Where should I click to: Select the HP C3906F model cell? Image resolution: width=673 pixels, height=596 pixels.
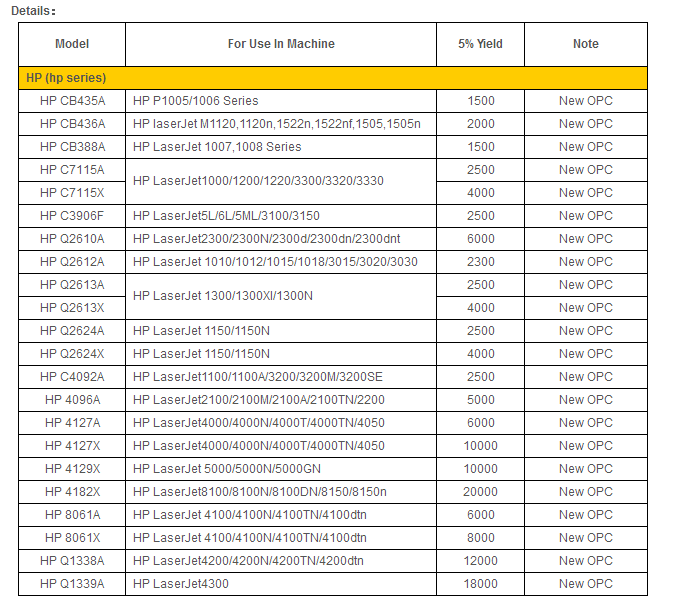click(72, 216)
